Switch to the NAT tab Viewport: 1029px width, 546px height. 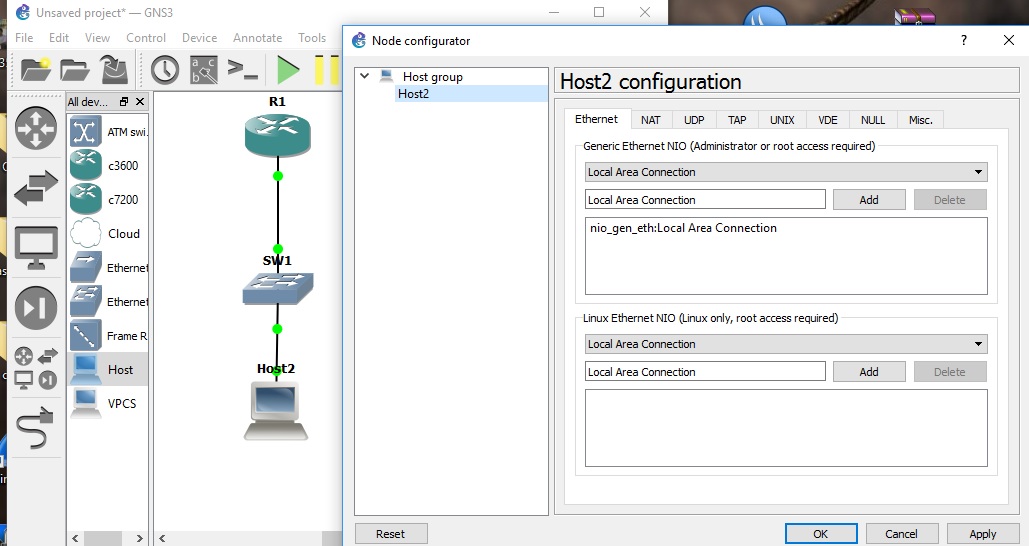[650, 120]
